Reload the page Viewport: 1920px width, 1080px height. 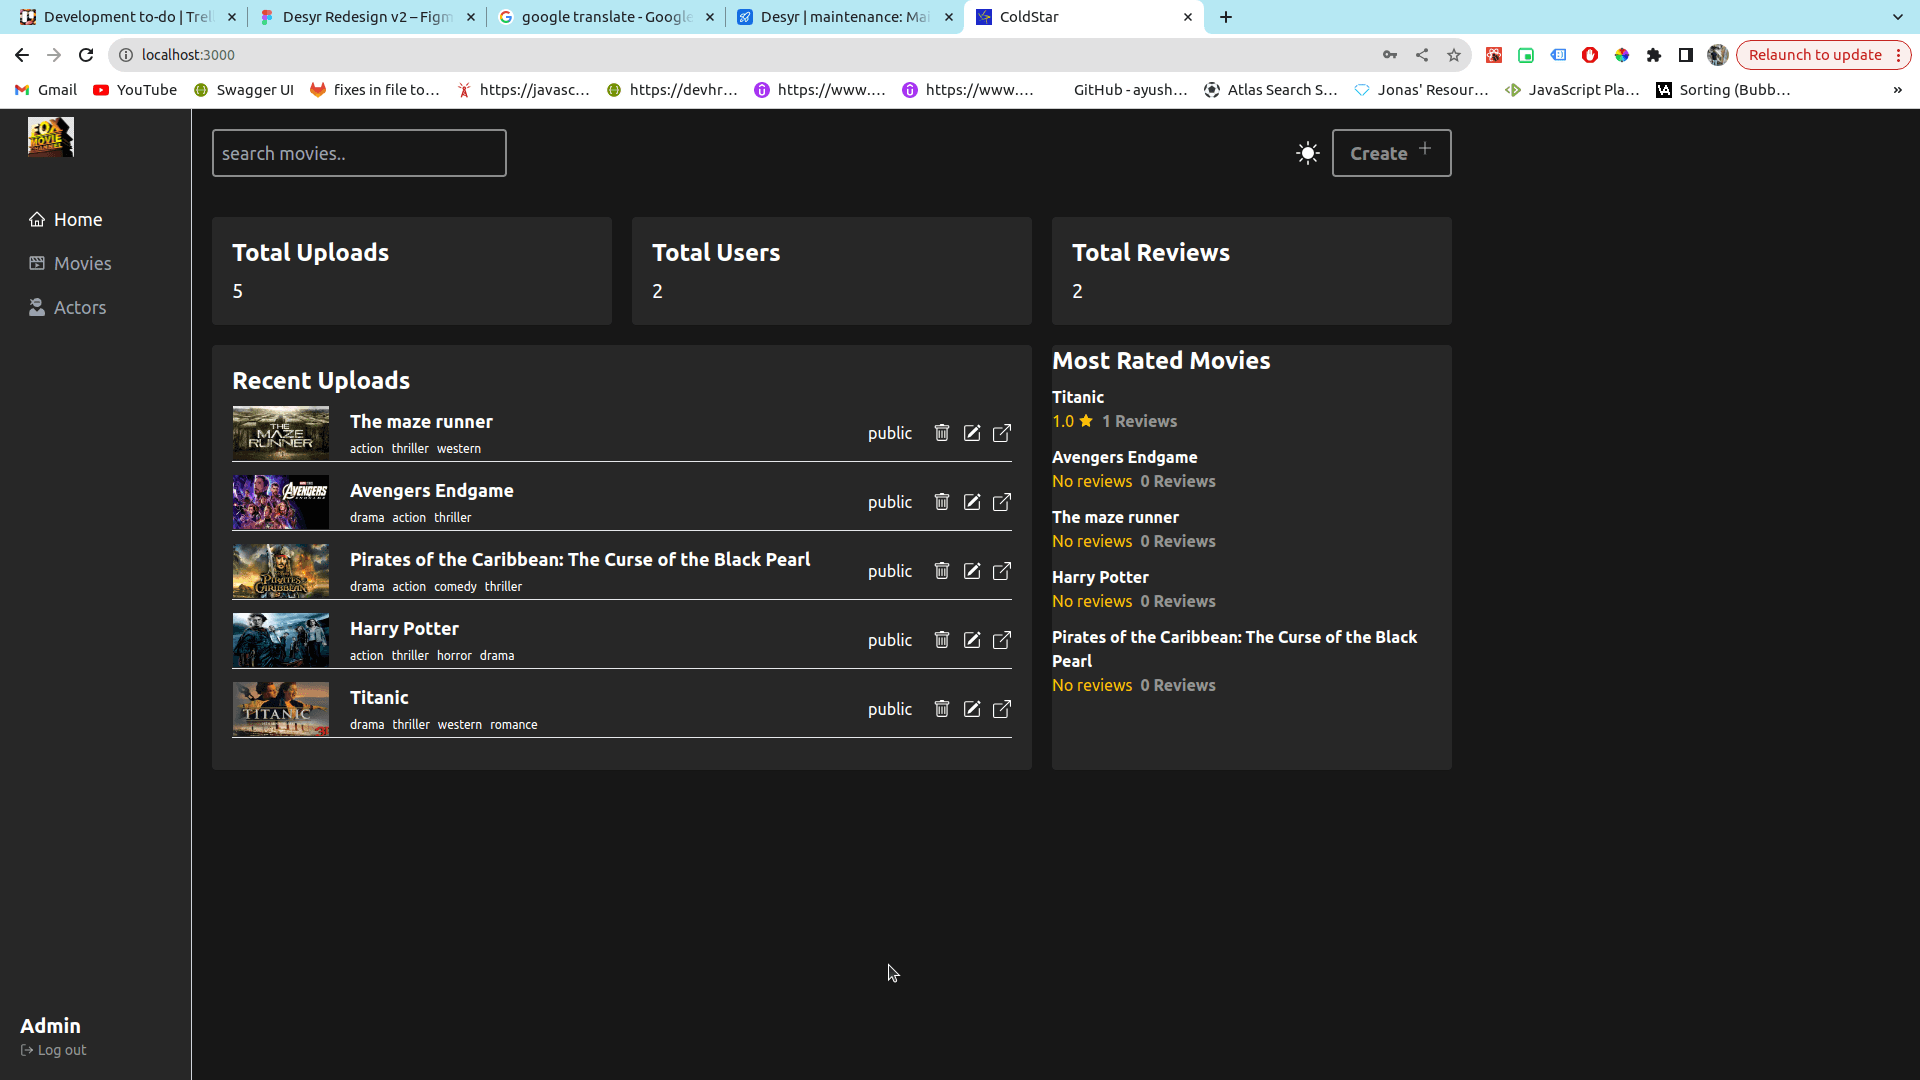tap(86, 55)
